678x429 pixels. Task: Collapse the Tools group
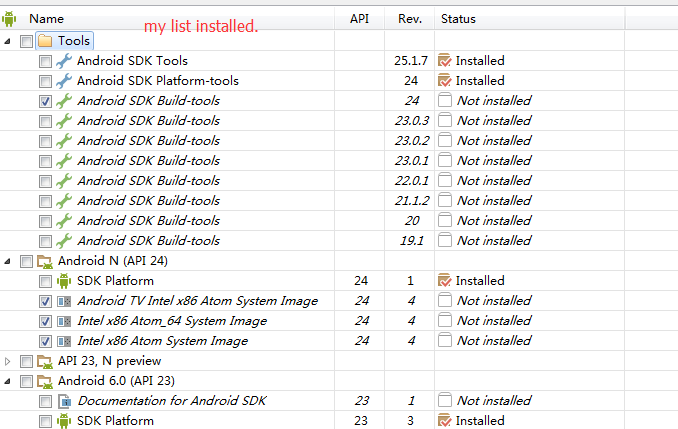(x=7, y=42)
